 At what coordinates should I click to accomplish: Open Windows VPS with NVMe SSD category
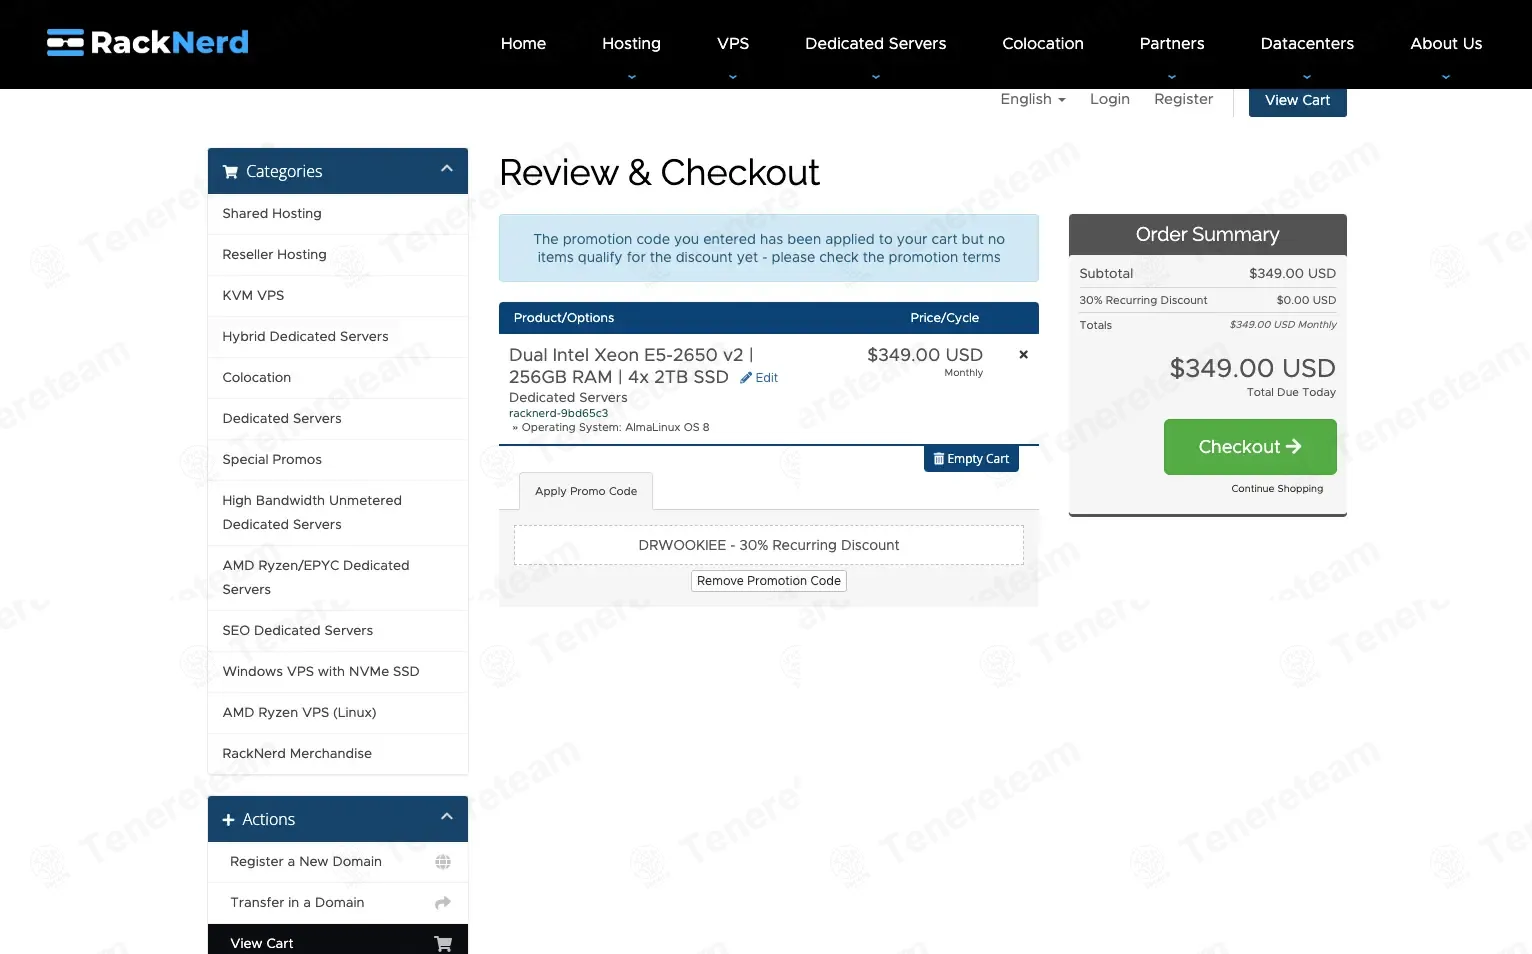tap(338, 672)
